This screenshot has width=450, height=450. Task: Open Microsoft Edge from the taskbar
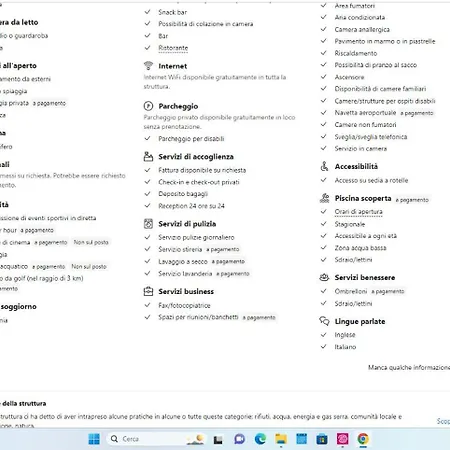click(x=260, y=439)
